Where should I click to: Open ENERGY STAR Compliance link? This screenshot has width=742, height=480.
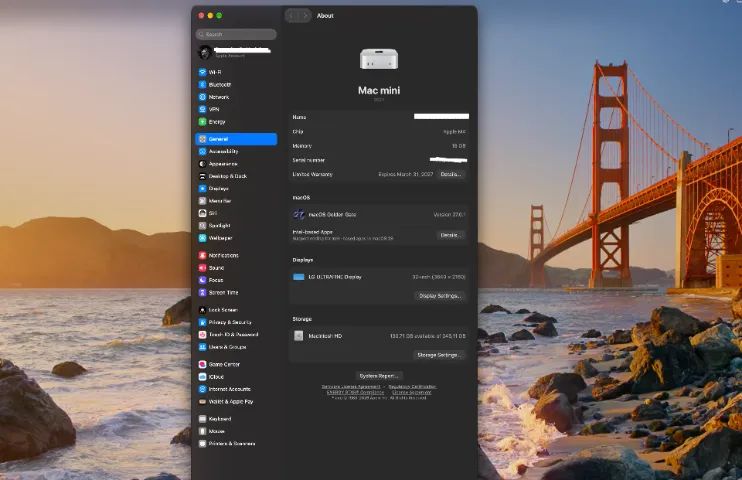click(355, 392)
